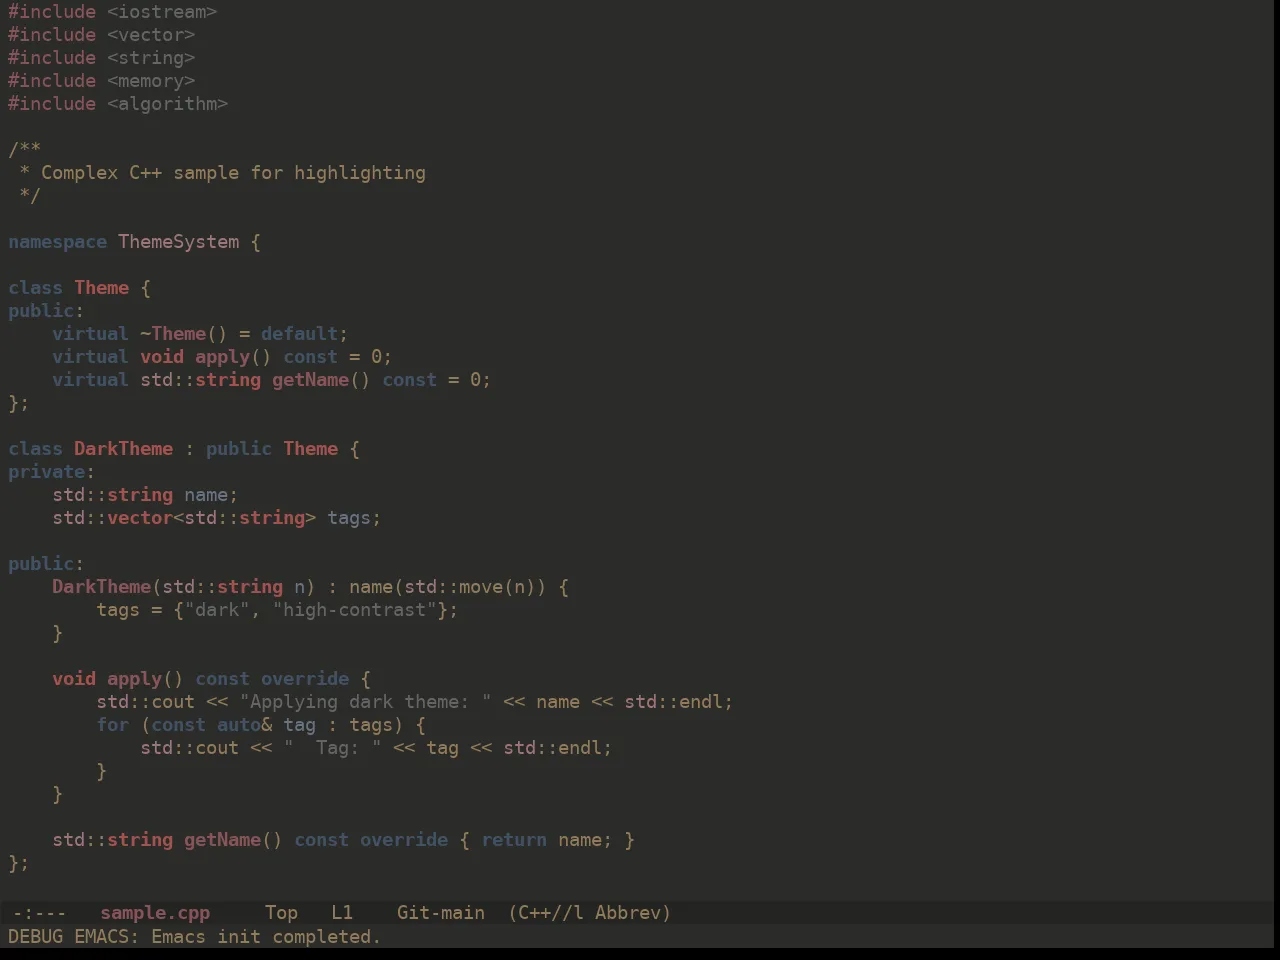Image resolution: width=1280 pixels, height=960 pixels.
Task: Click the 'default' keyword
Action: (x=299, y=334)
